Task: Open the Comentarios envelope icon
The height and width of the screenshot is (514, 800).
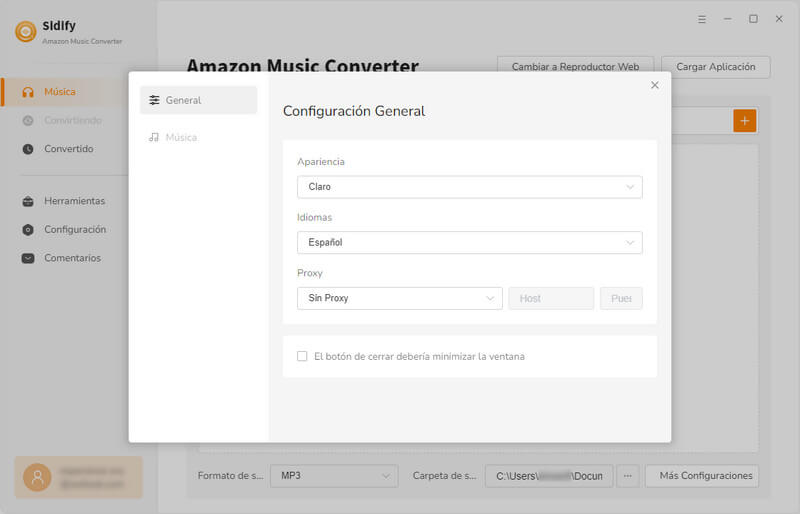Action: tap(28, 258)
